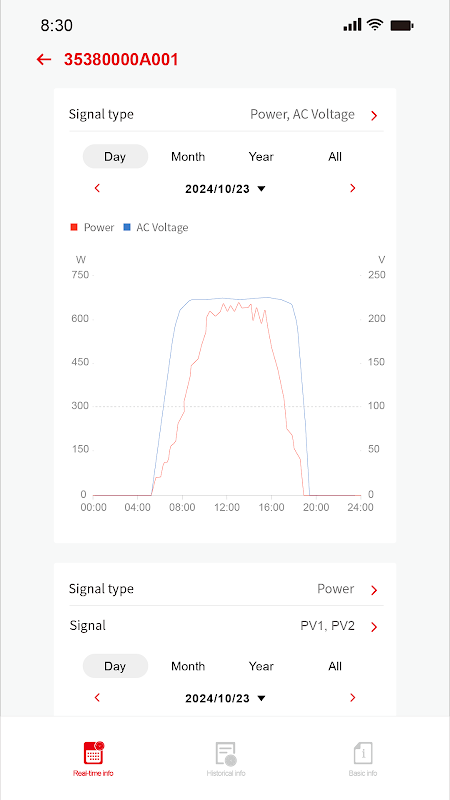
Task: Click the cellular signal bars icon
Action: (x=353, y=24)
